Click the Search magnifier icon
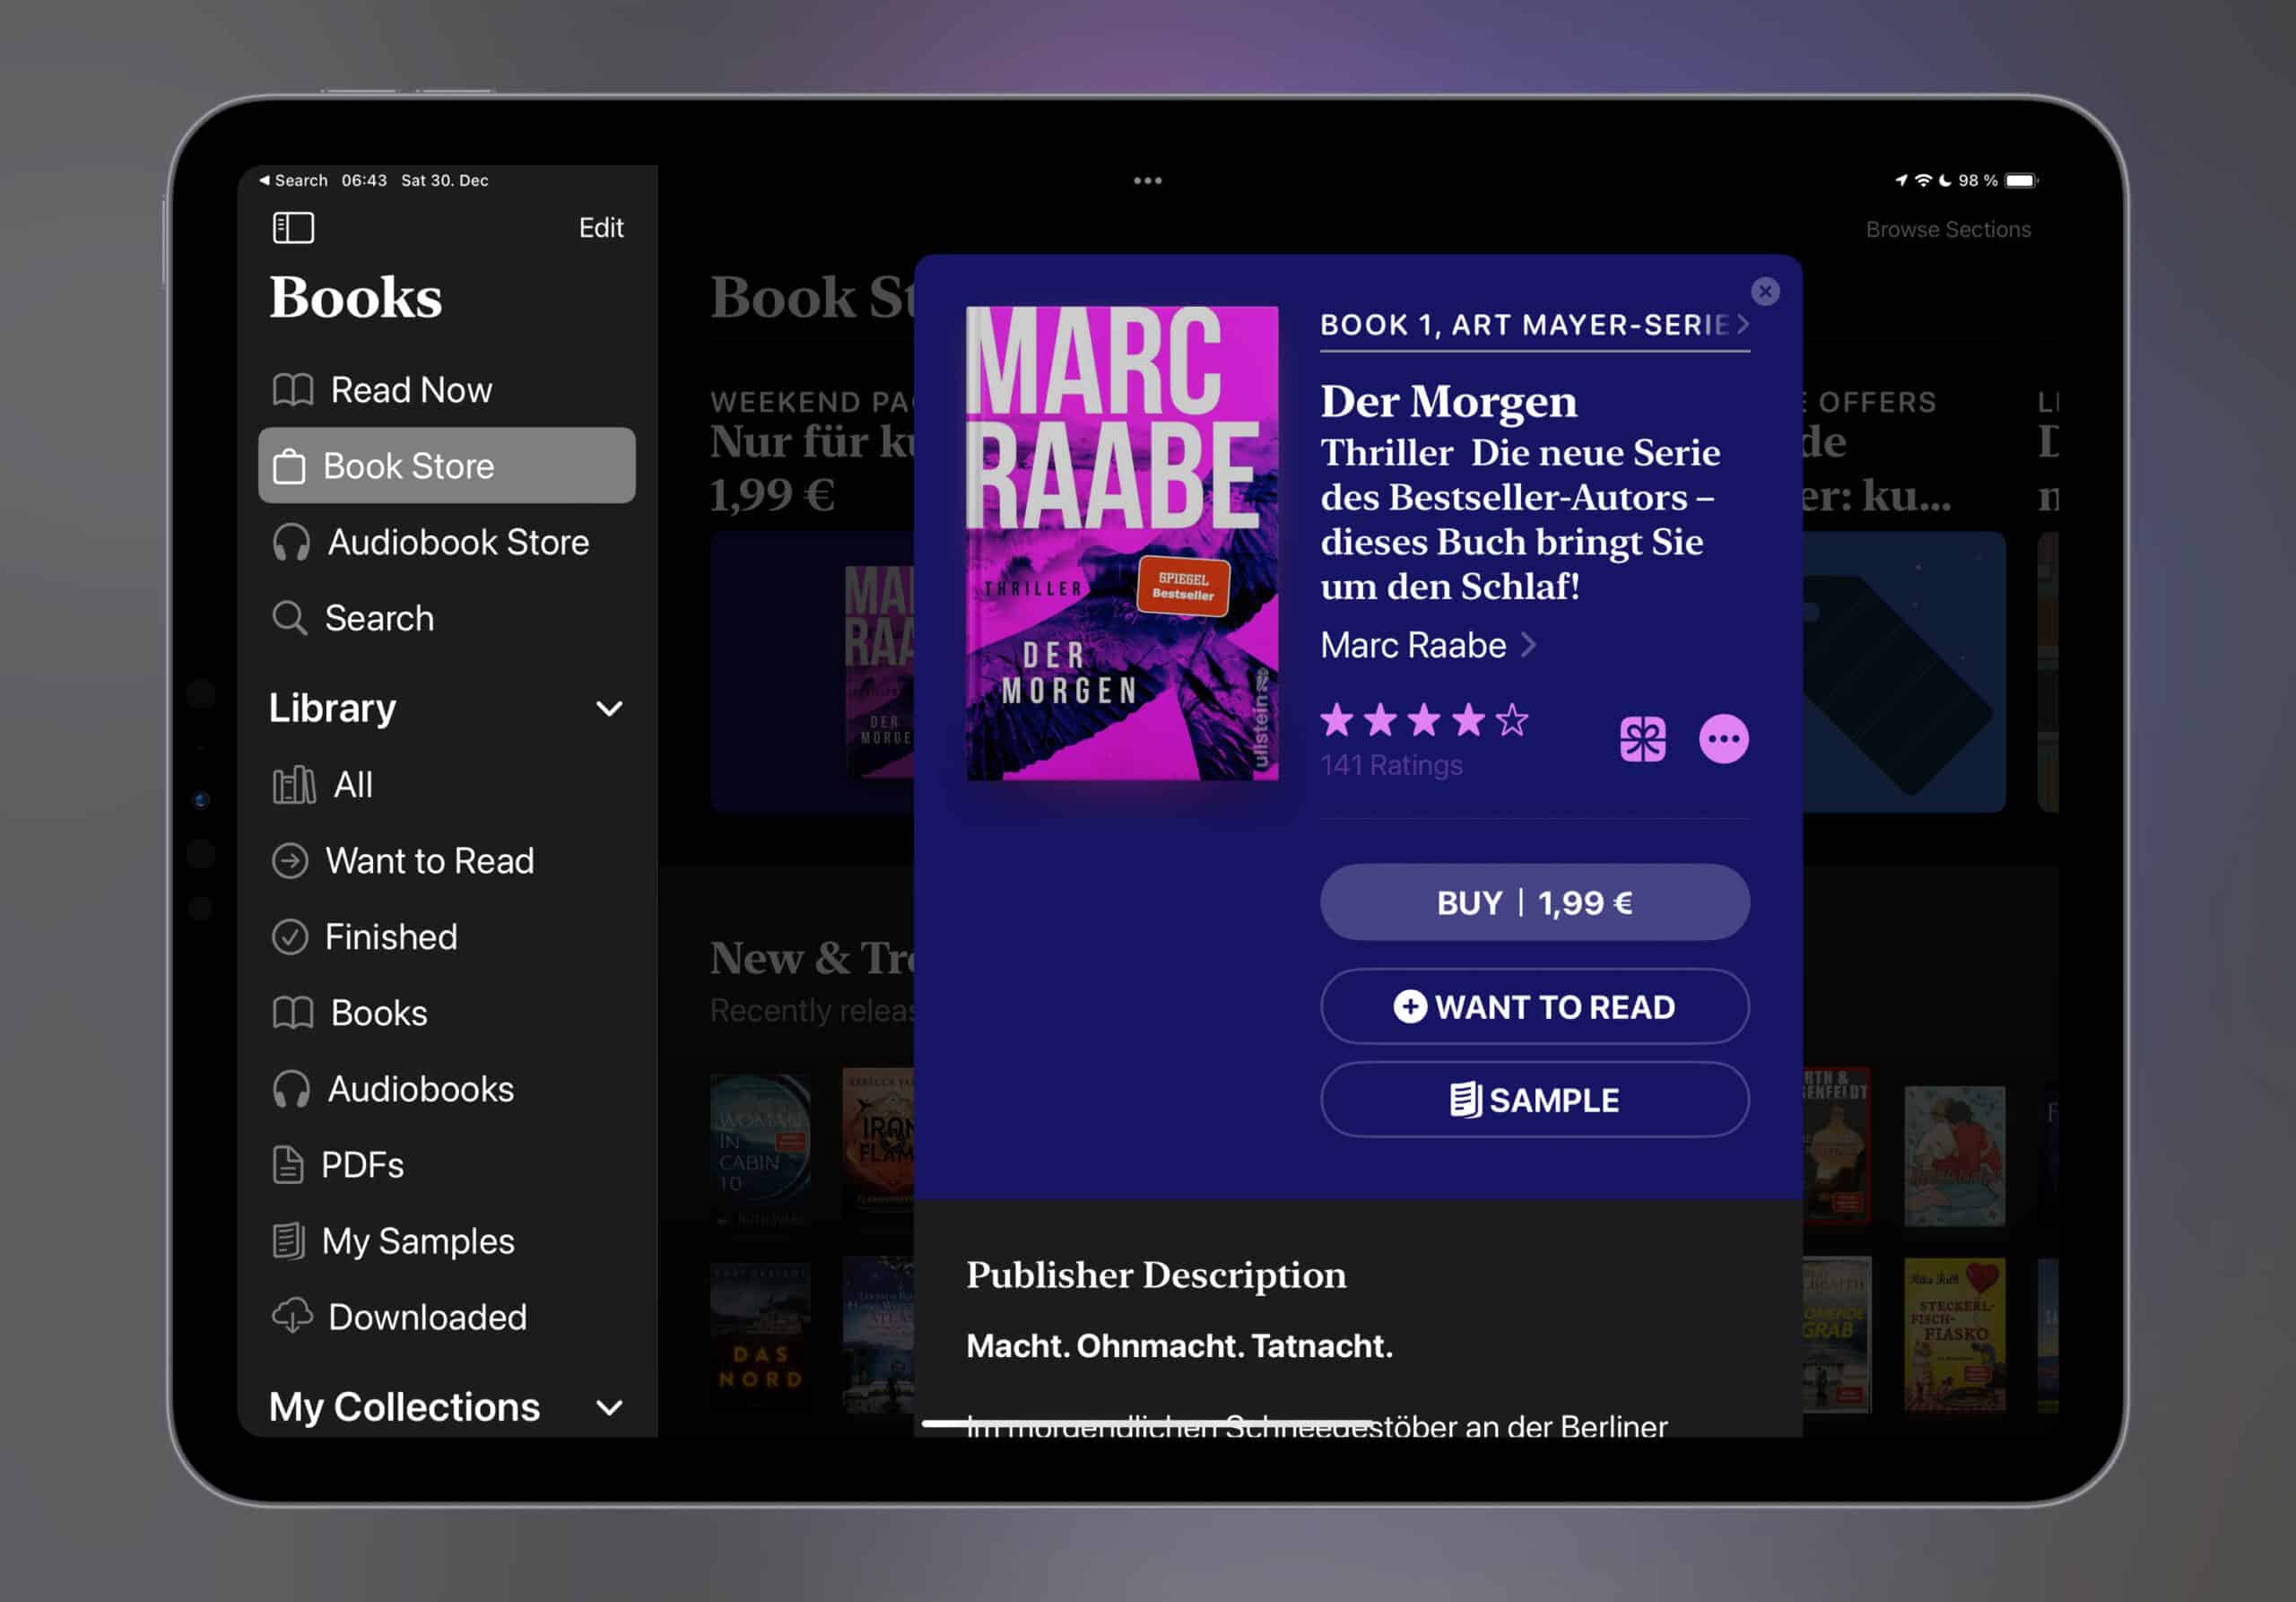Image resolution: width=2296 pixels, height=1602 pixels. [x=289, y=618]
